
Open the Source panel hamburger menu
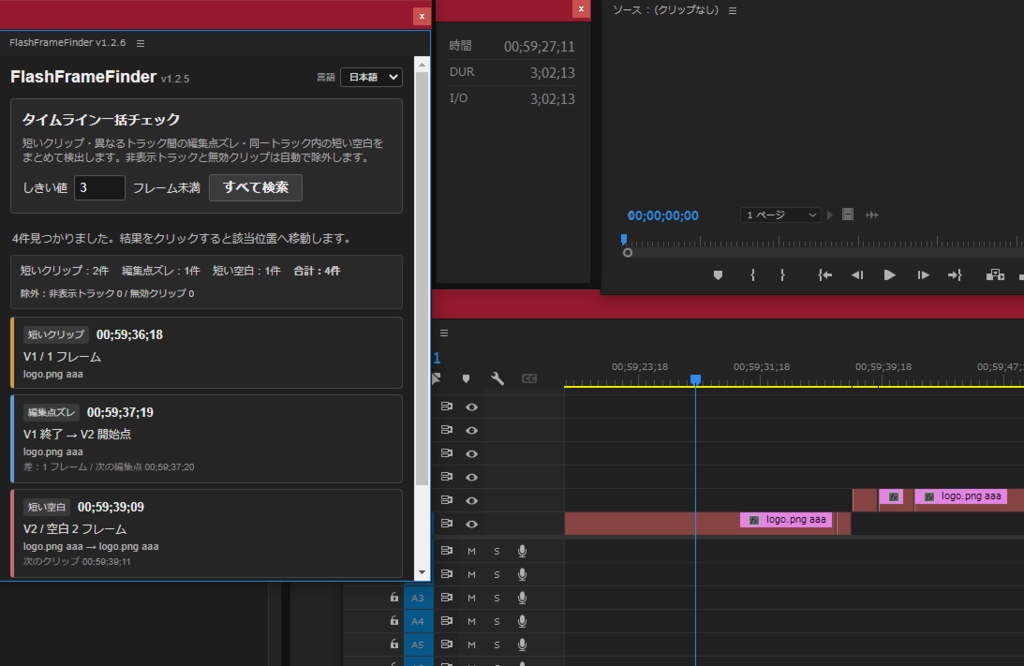pyautogui.click(x=733, y=10)
